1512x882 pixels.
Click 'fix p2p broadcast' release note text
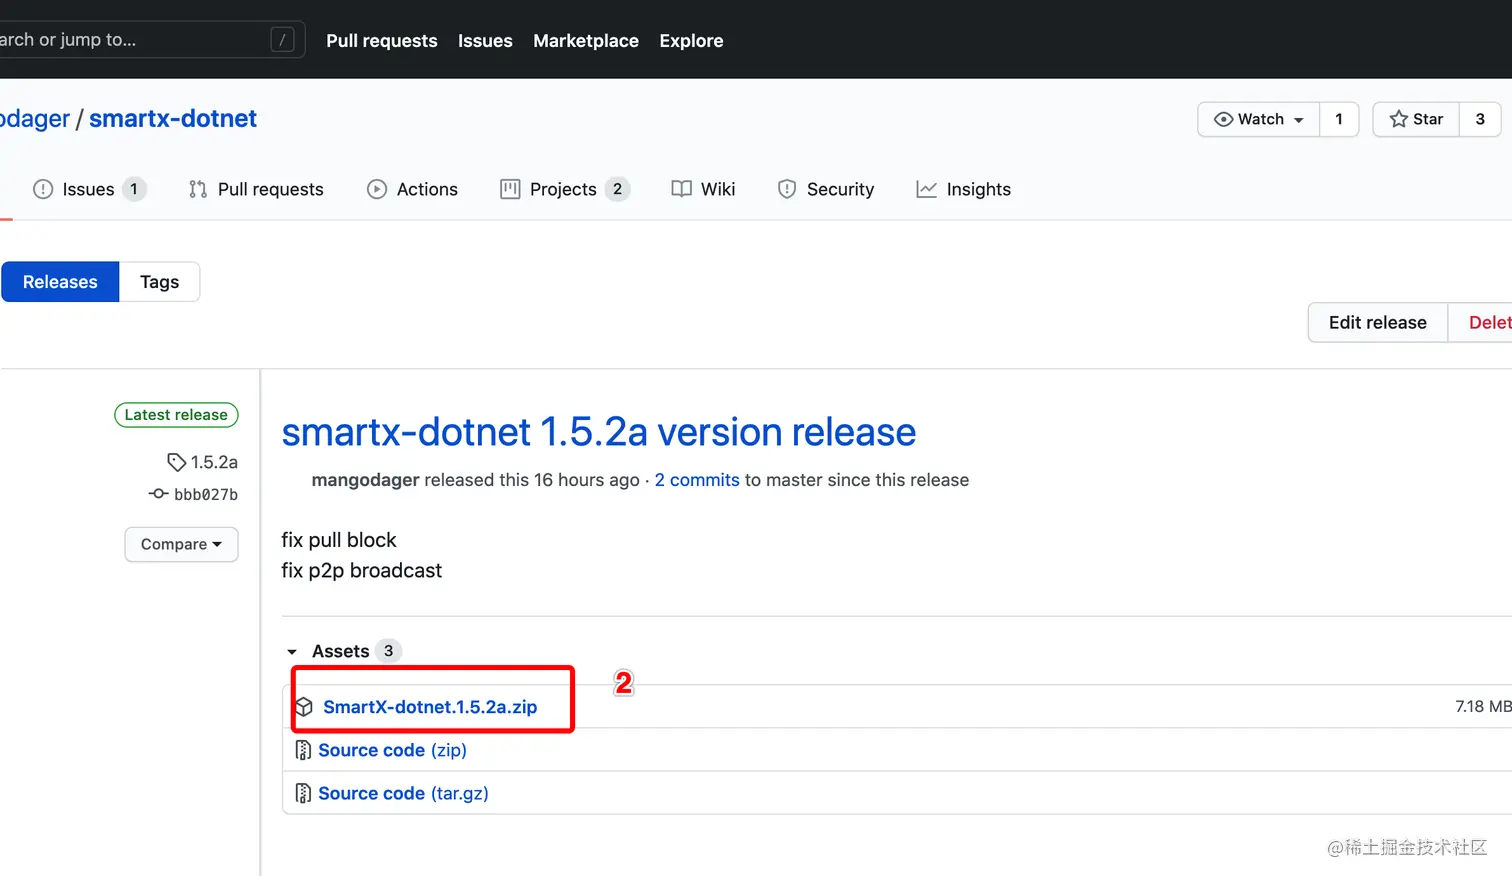tap(361, 571)
